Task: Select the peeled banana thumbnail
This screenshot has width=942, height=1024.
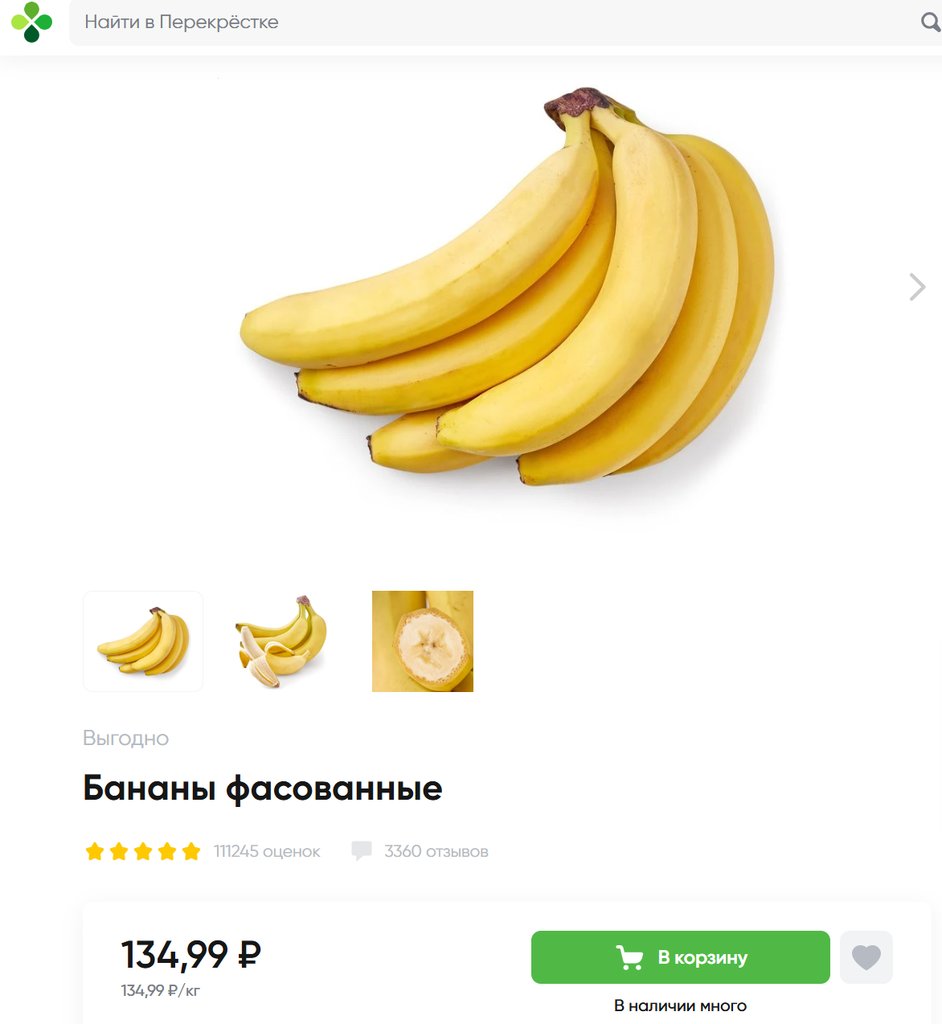Action: 282,641
